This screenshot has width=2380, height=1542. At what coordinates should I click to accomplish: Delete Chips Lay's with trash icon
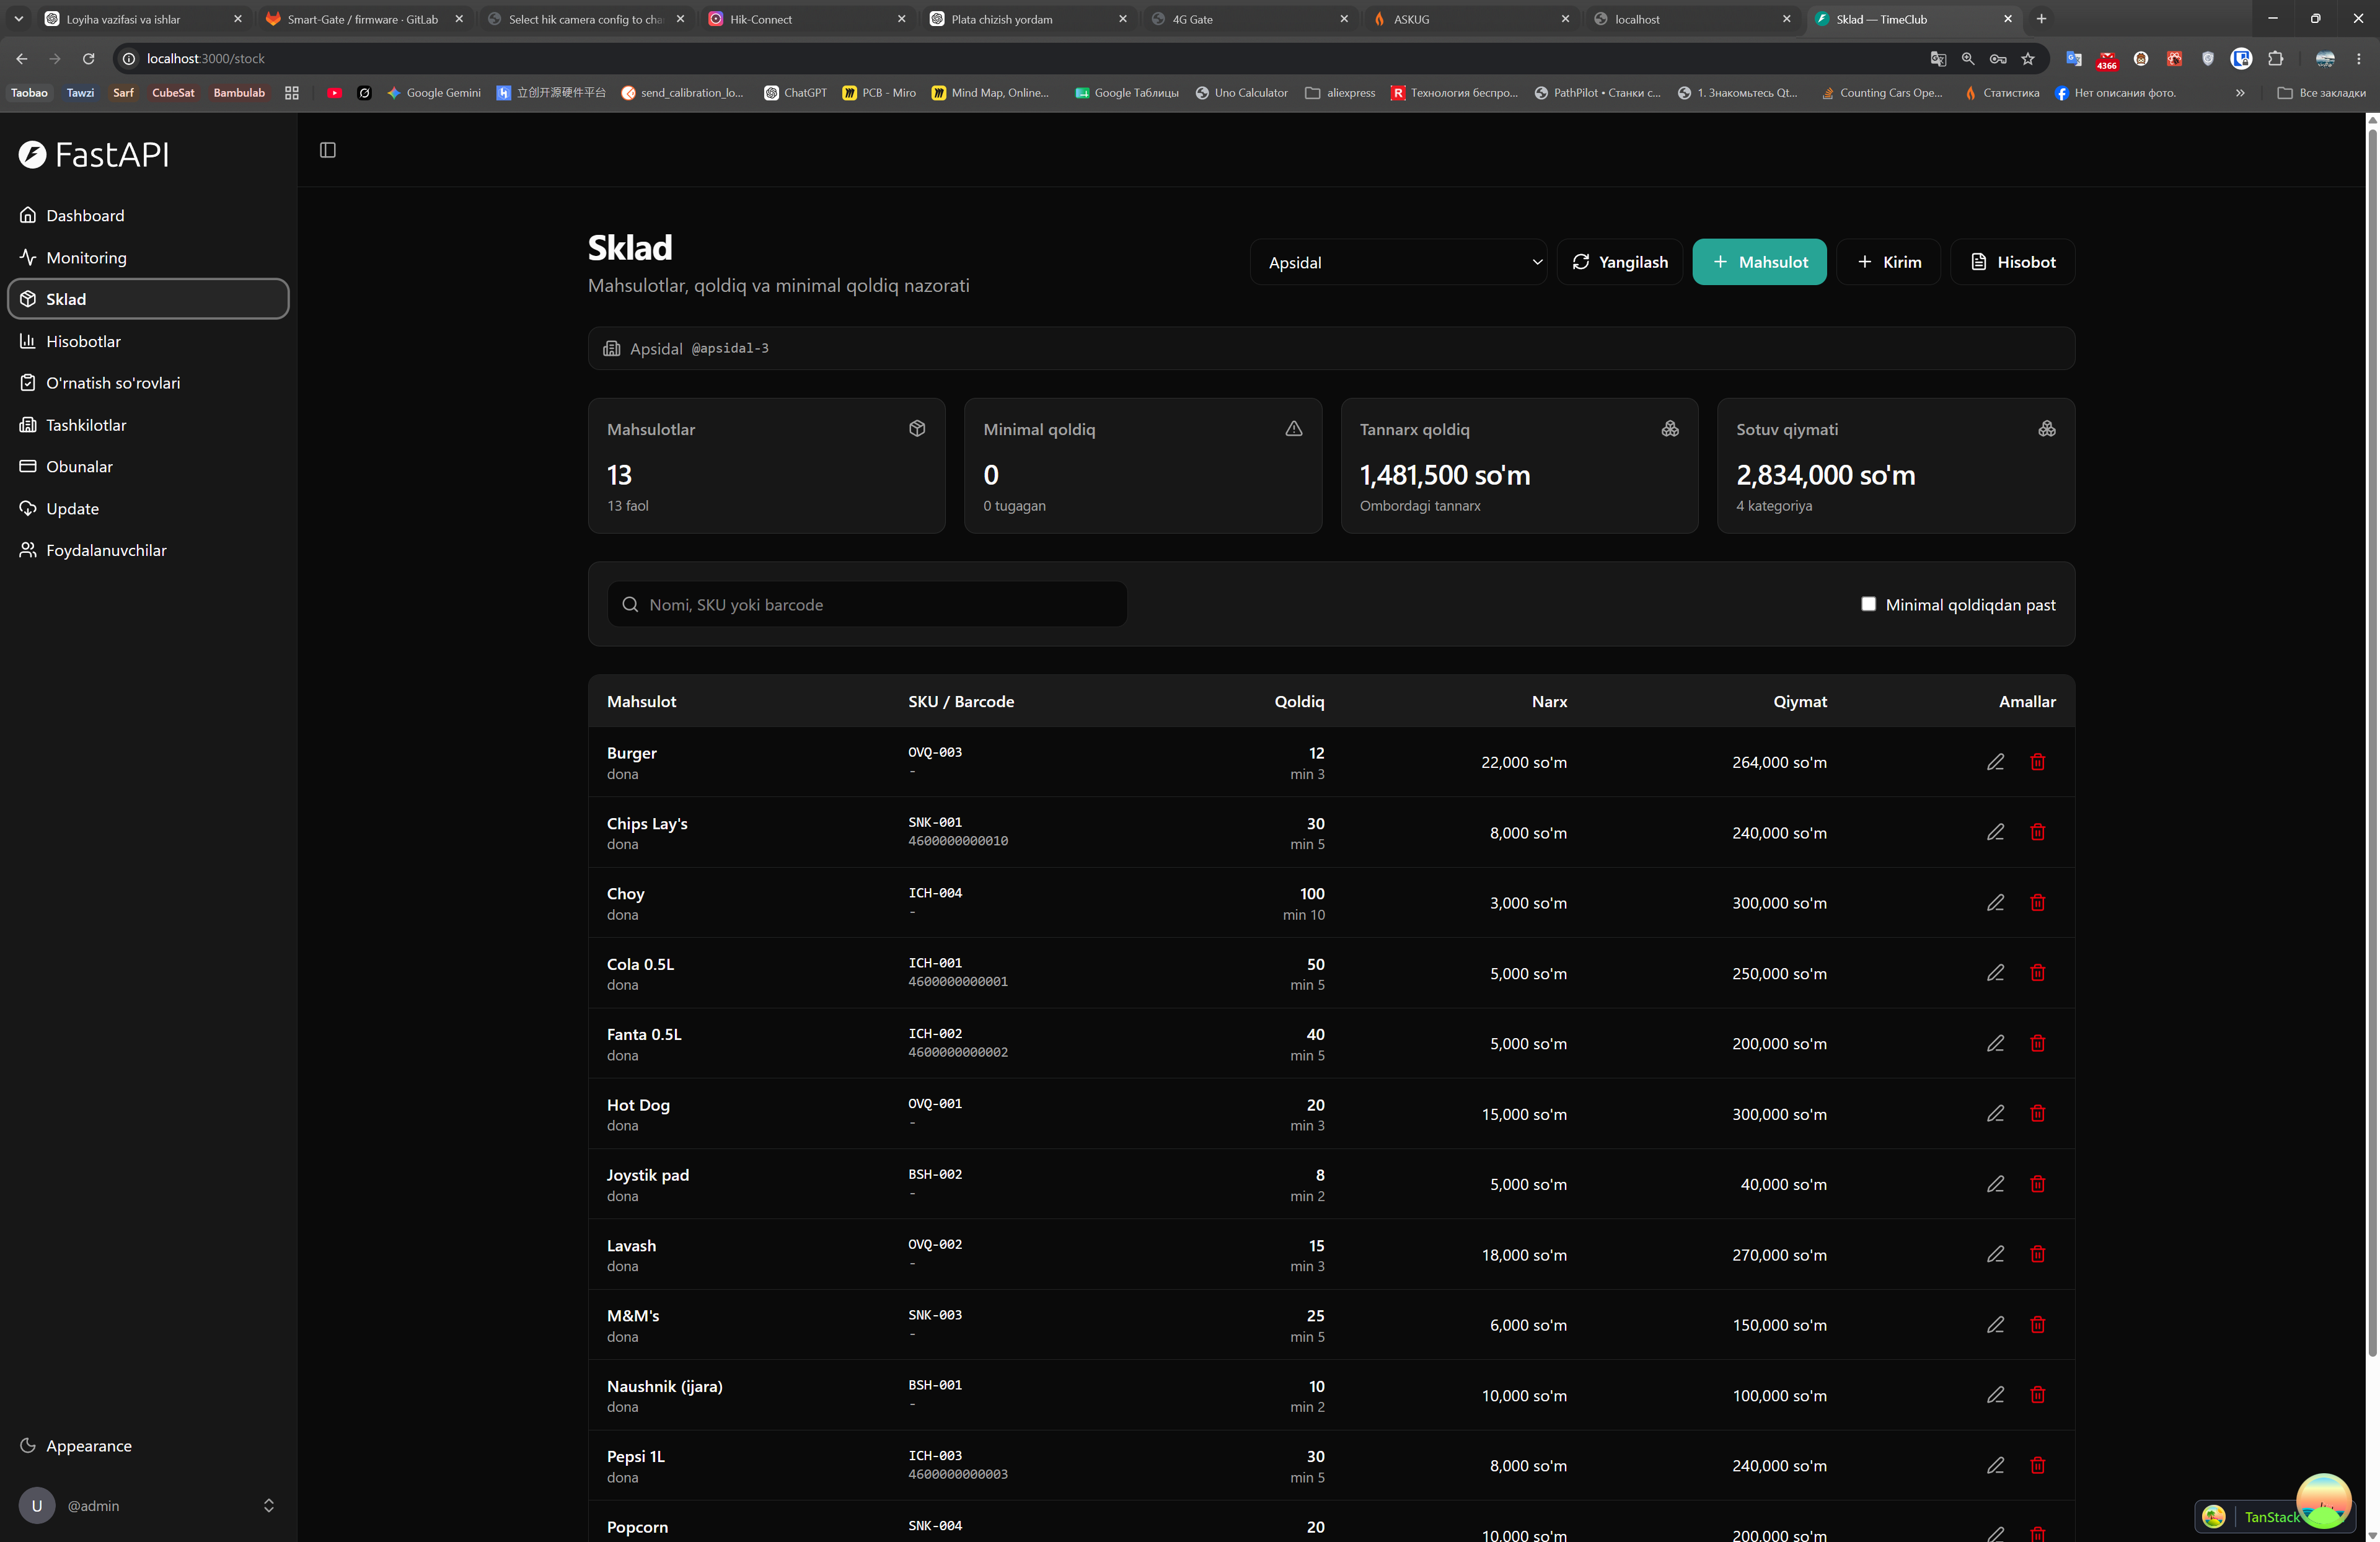[2037, 832]
